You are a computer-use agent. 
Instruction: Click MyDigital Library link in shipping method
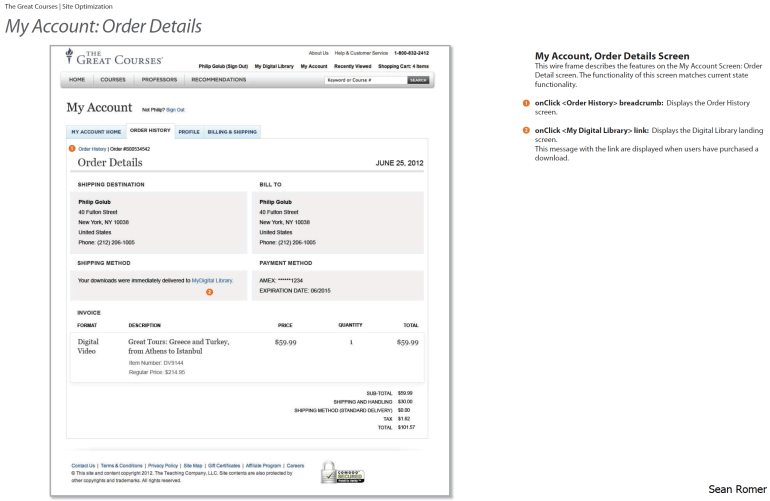point(212,280)
